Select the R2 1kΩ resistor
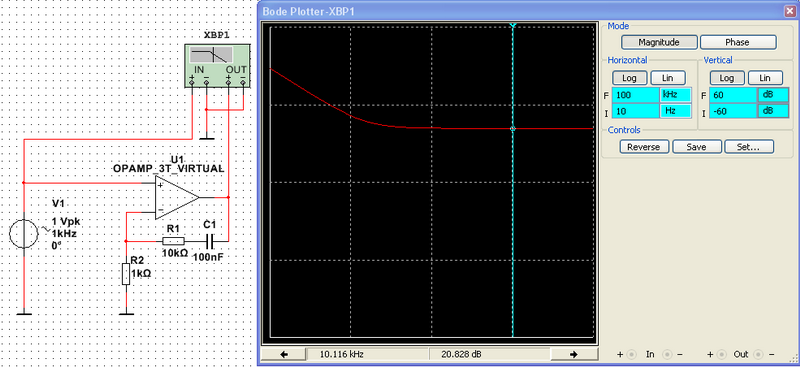The image size is (800, 368). (x=126, y=274)
